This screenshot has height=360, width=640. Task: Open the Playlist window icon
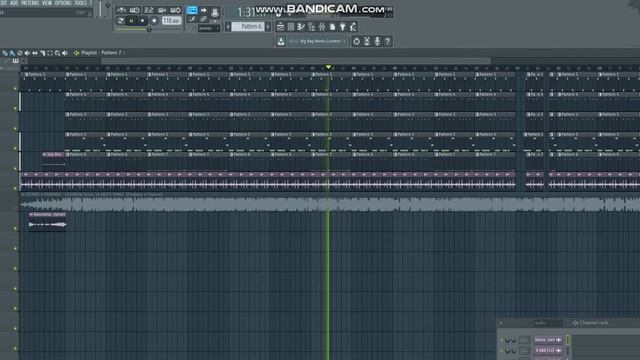(x=280, y=27)
